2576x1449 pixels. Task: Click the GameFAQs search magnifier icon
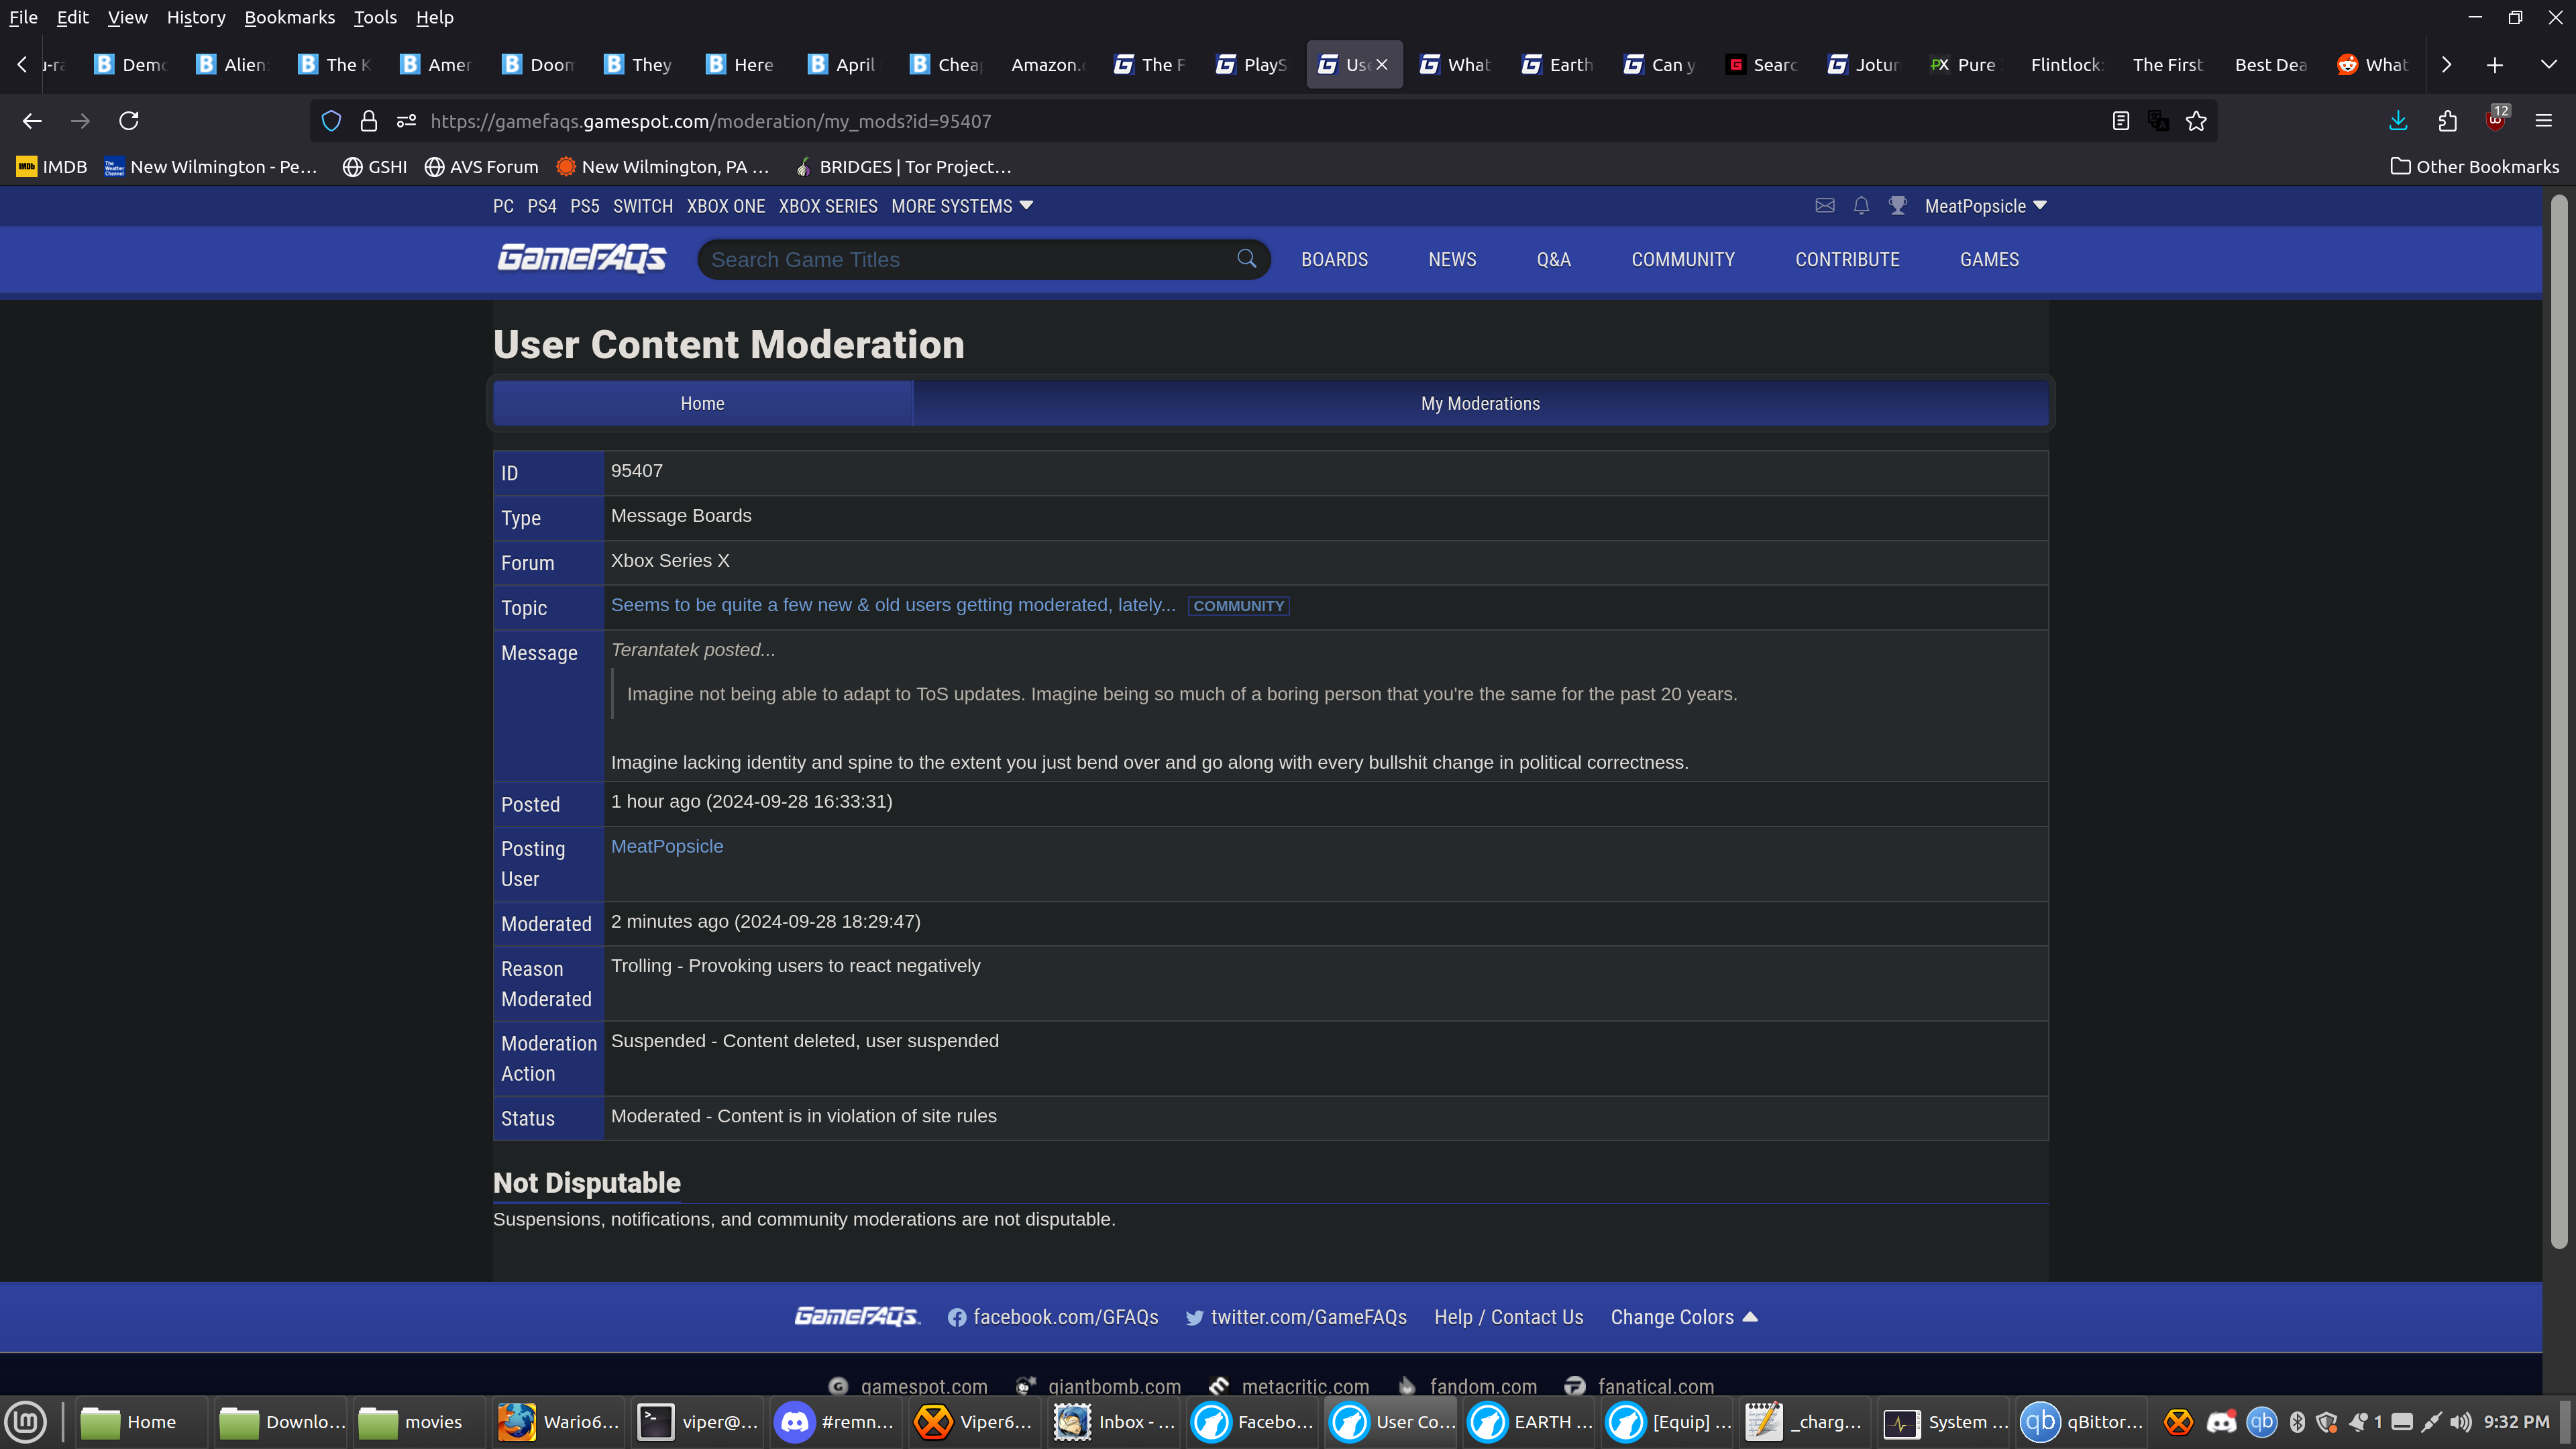pos(1246,259)
